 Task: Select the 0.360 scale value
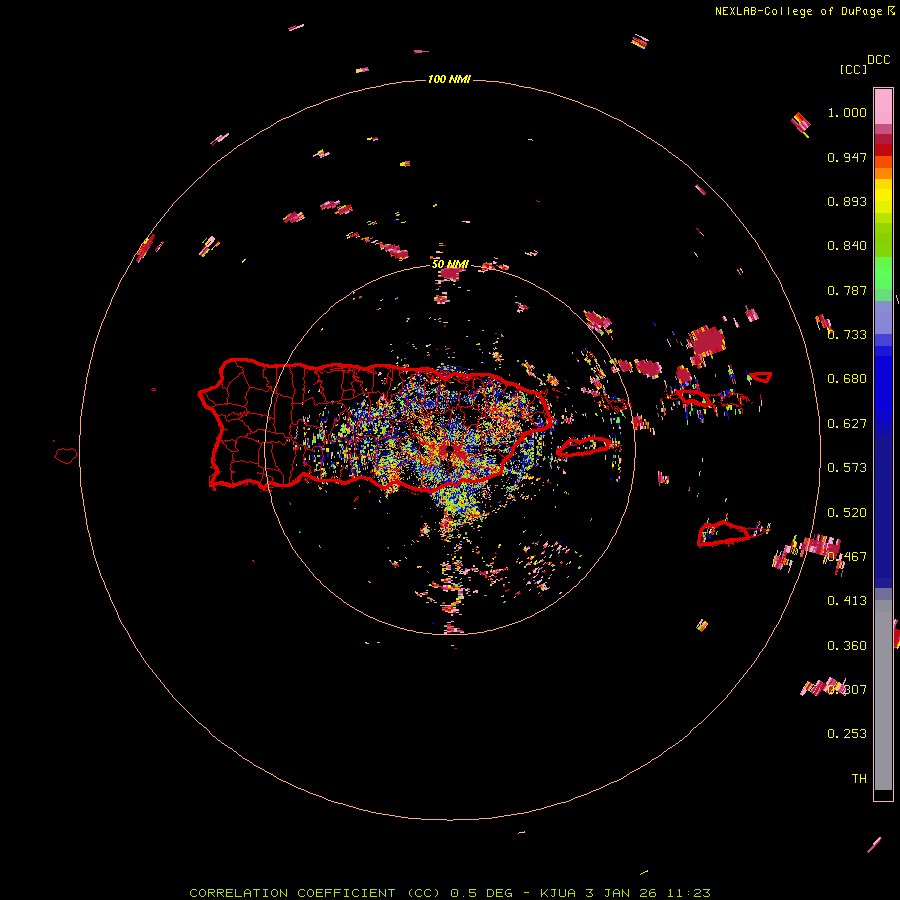coord(847,646)
